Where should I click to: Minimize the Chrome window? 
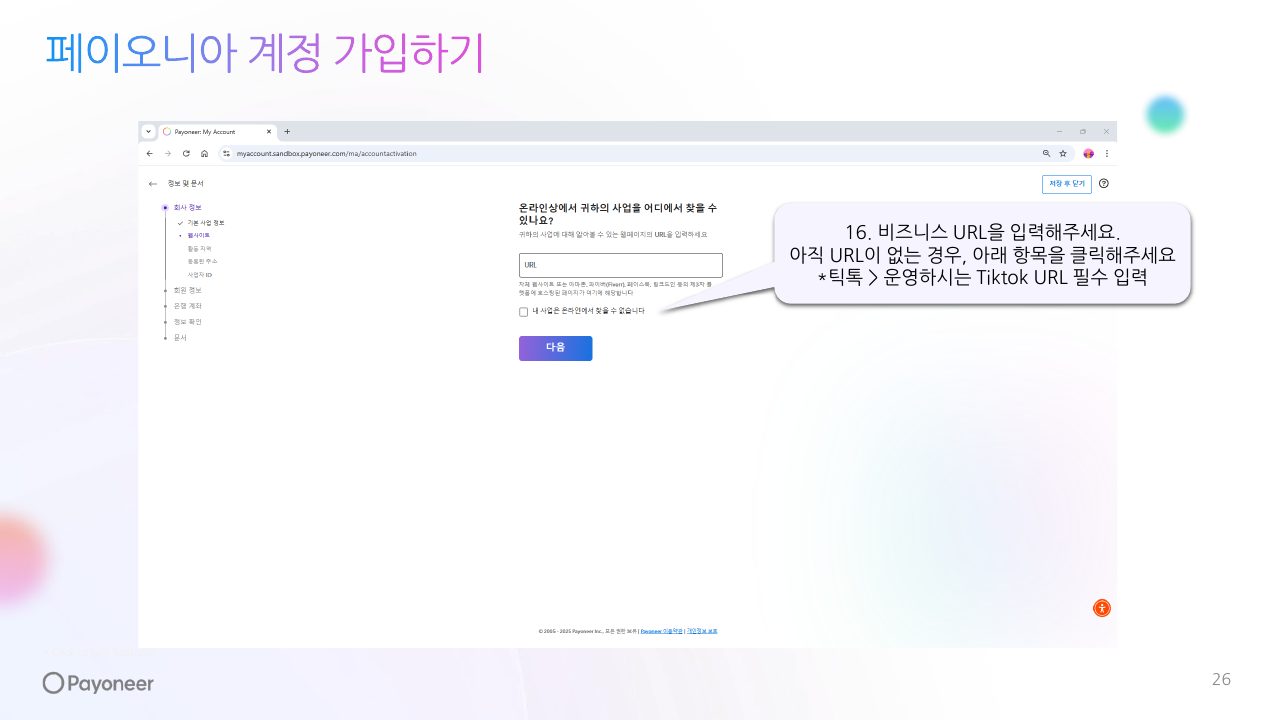point(1060,132)
